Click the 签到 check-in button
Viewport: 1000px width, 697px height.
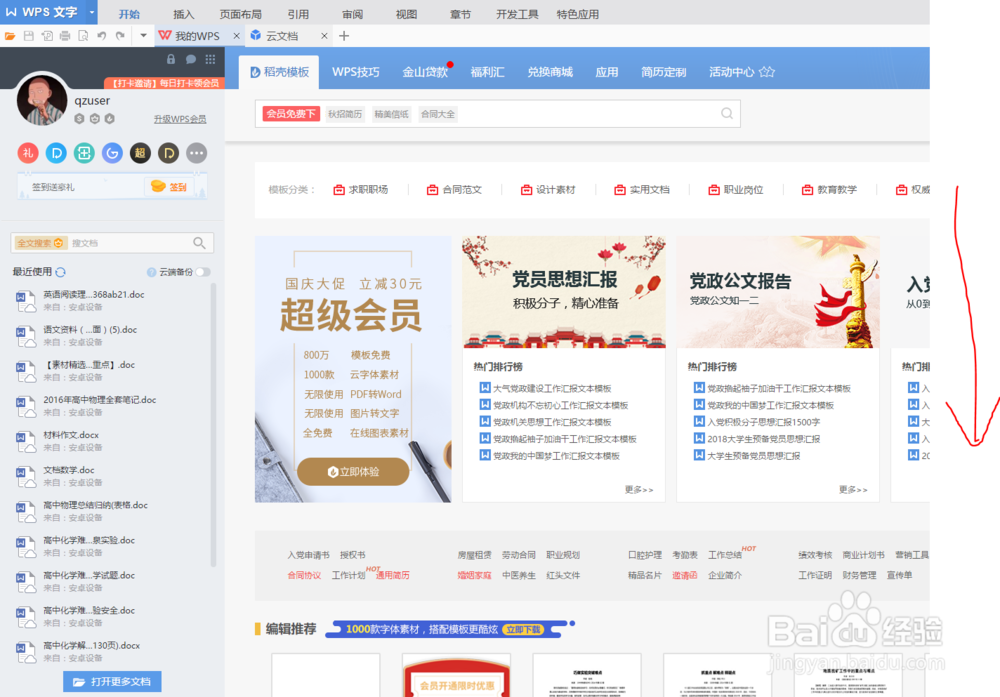click(x=169, y=187)
